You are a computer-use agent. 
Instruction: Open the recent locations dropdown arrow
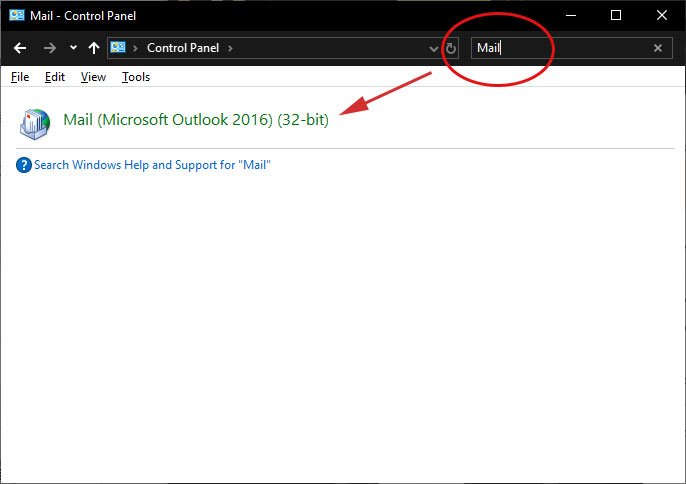pos(73,47)
